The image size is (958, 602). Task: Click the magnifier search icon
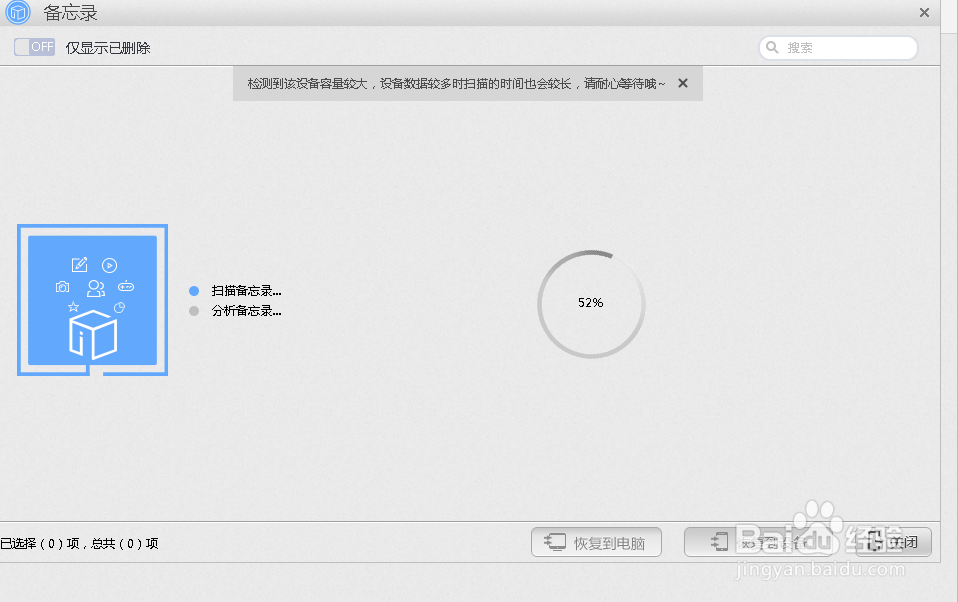coord(772,47)
